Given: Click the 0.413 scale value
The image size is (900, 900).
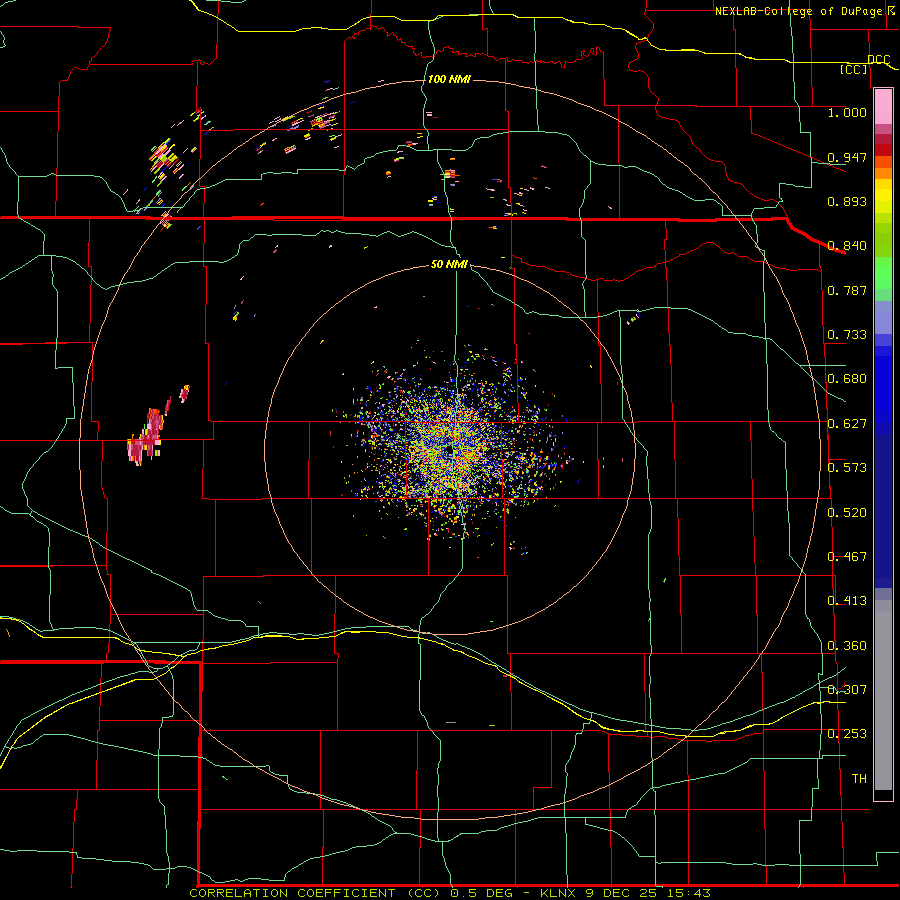Looking at the screenshot, I should 847,601.
